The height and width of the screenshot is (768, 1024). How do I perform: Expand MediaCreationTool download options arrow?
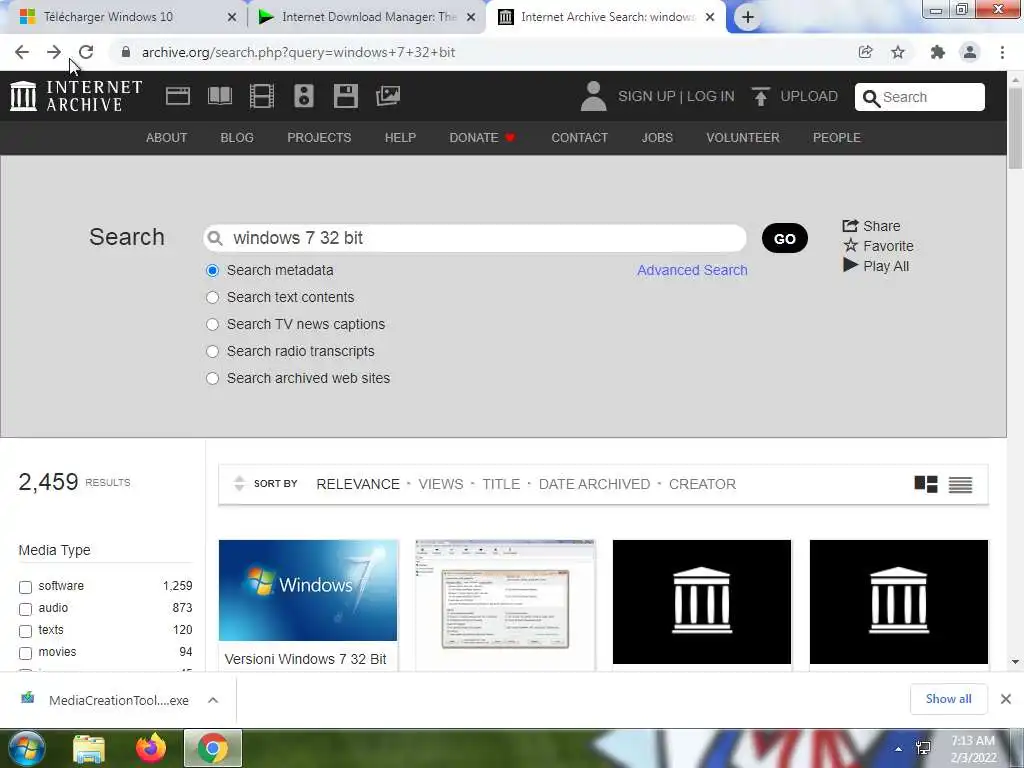[x=213, y=700]
